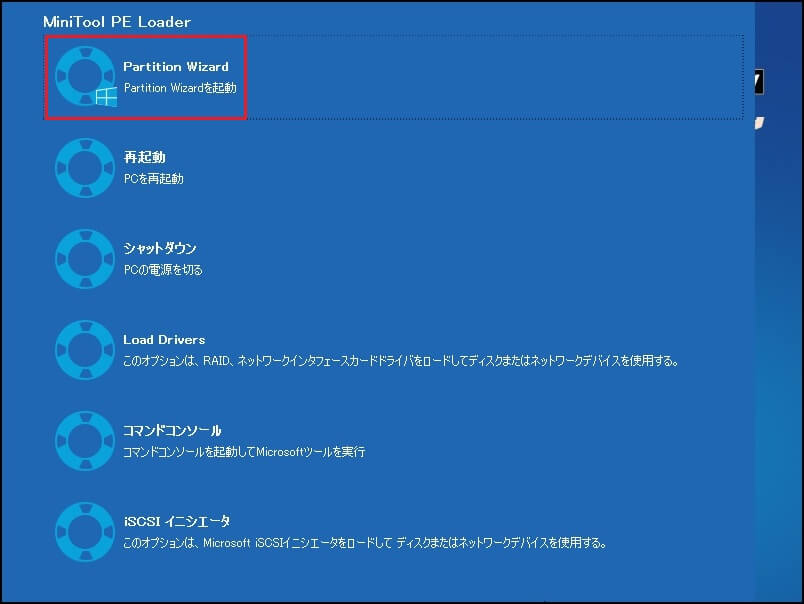Screen dimensions: 804x604
Task: Click the MiniTool PE Loader heading
Action: (117, 22)
